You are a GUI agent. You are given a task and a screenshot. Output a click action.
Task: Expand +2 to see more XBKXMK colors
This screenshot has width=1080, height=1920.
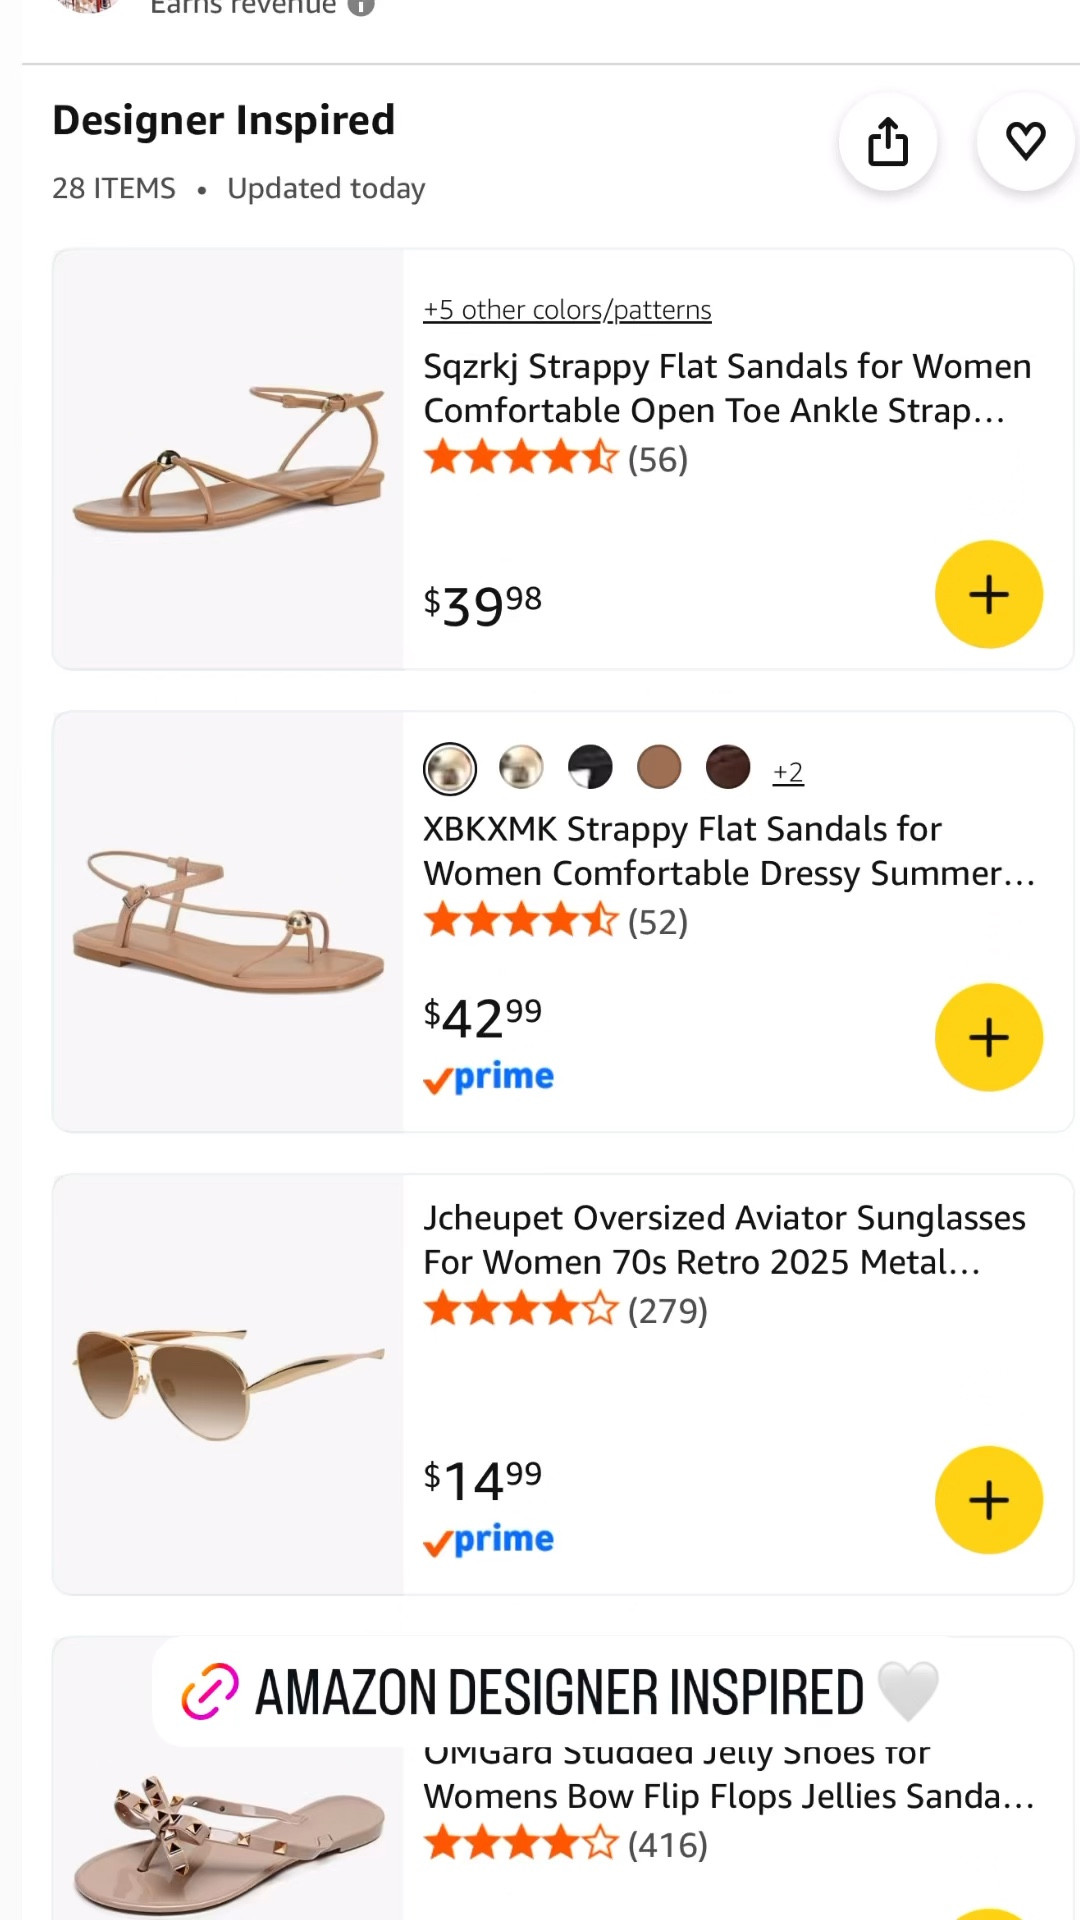[787, 769]
